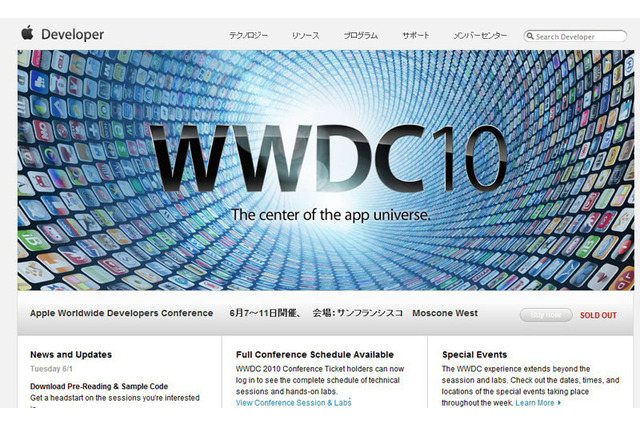The height and width of the screenshot is (426, 640).
Task: Click the 6月7～11日開催 date text
Action: tap(264, 313)
